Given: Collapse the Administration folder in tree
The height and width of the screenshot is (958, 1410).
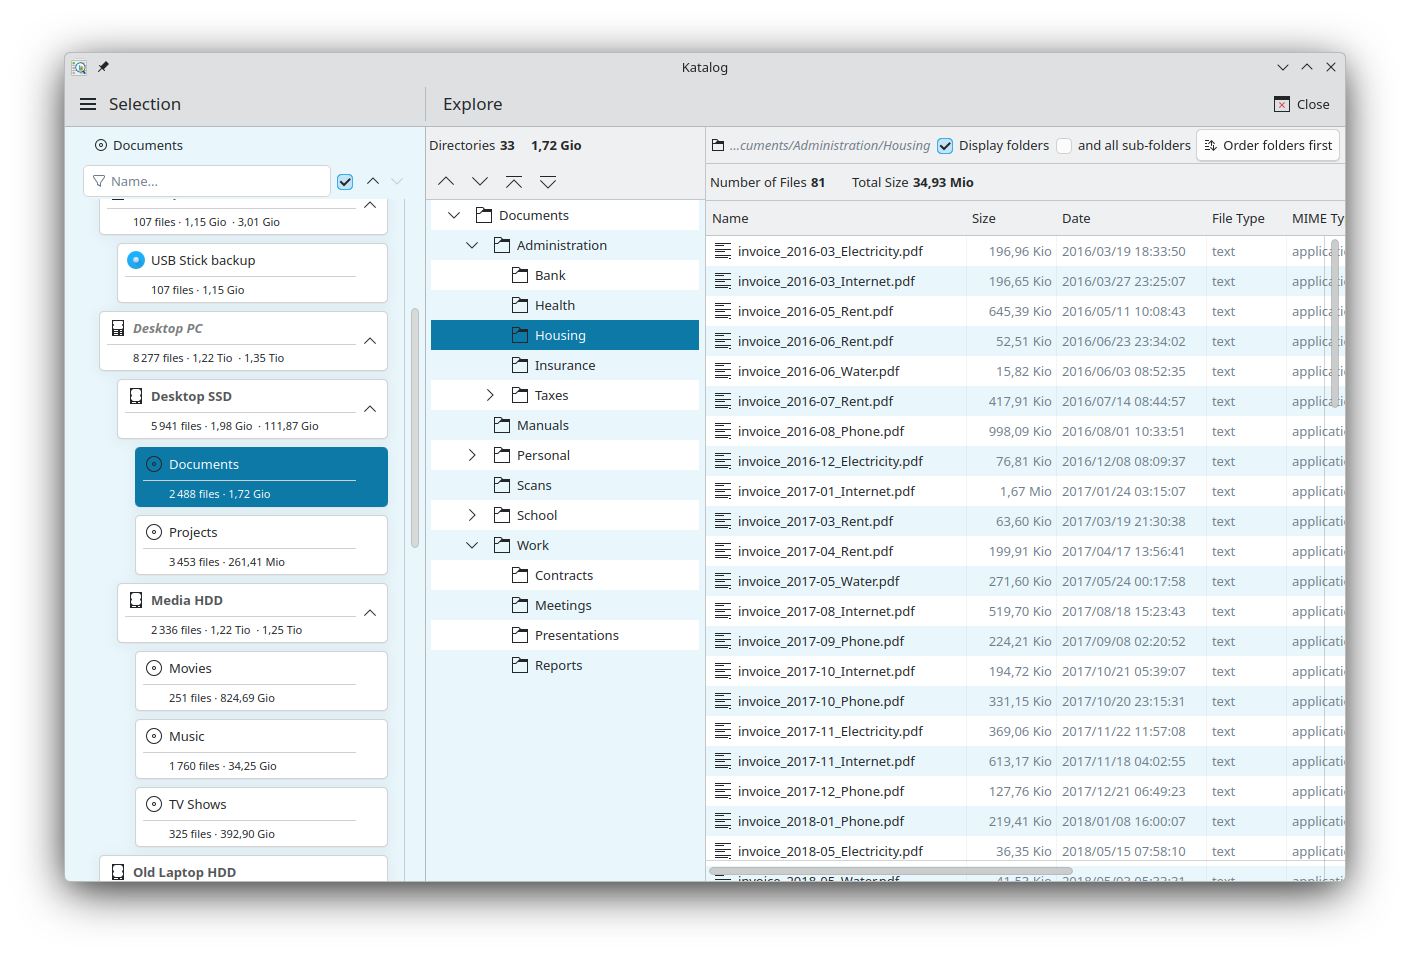Looking at the screenshot, I should pos(472,245).
